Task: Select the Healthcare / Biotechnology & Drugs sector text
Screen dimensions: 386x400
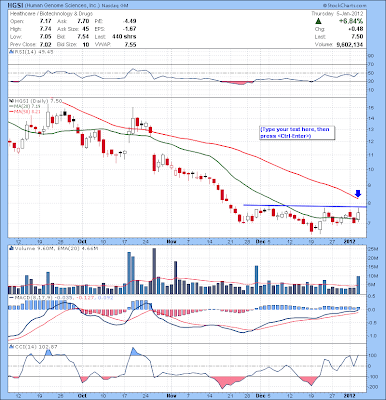Action: 51,14
